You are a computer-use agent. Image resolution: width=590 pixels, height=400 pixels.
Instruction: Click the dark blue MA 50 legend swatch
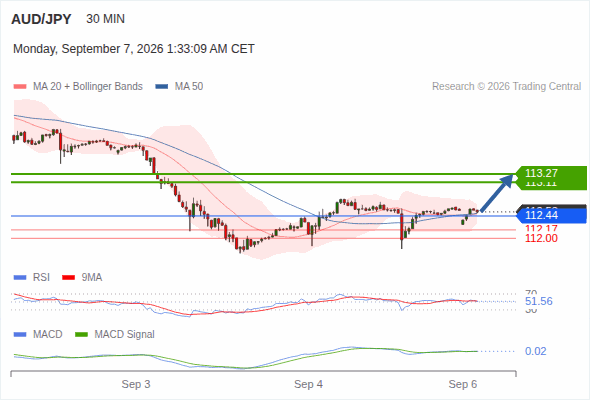[162, 87]
